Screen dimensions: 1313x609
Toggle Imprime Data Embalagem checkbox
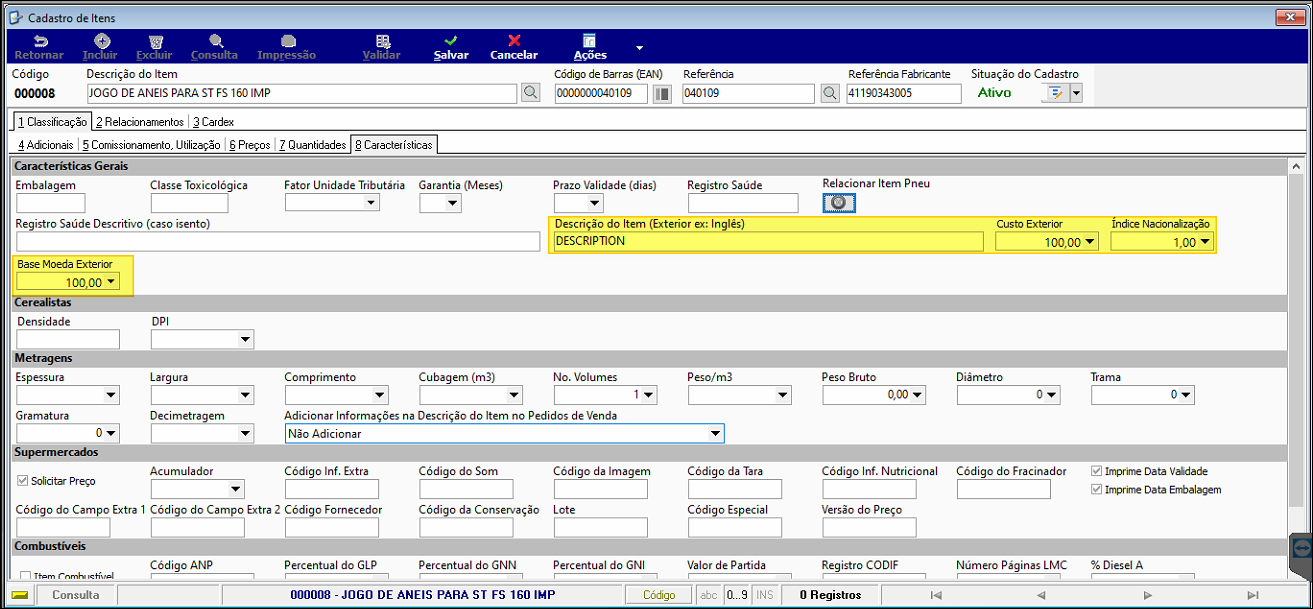pos(1097,490)
